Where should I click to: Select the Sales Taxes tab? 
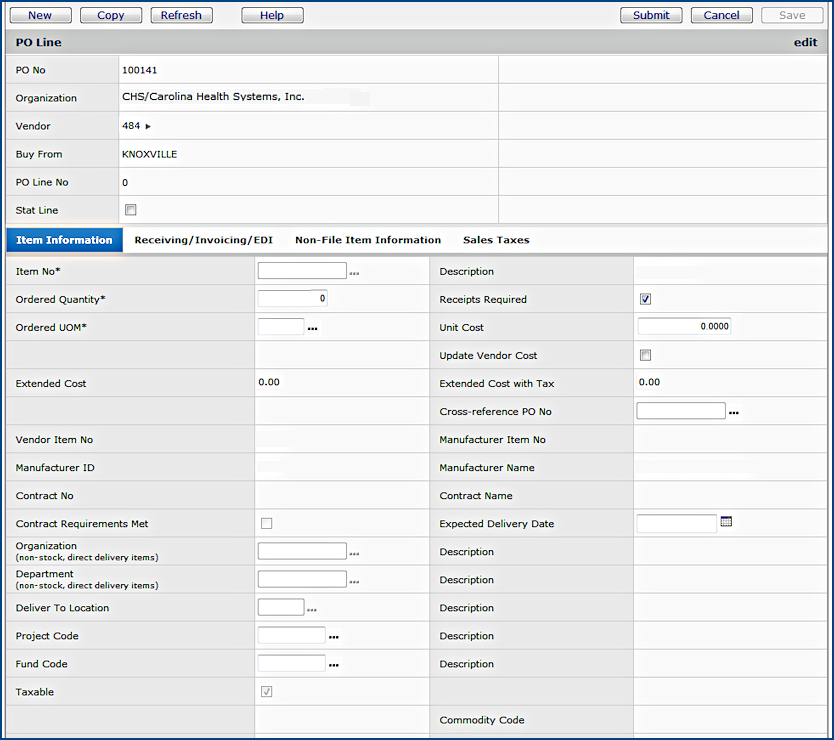(x=496, y=240)
